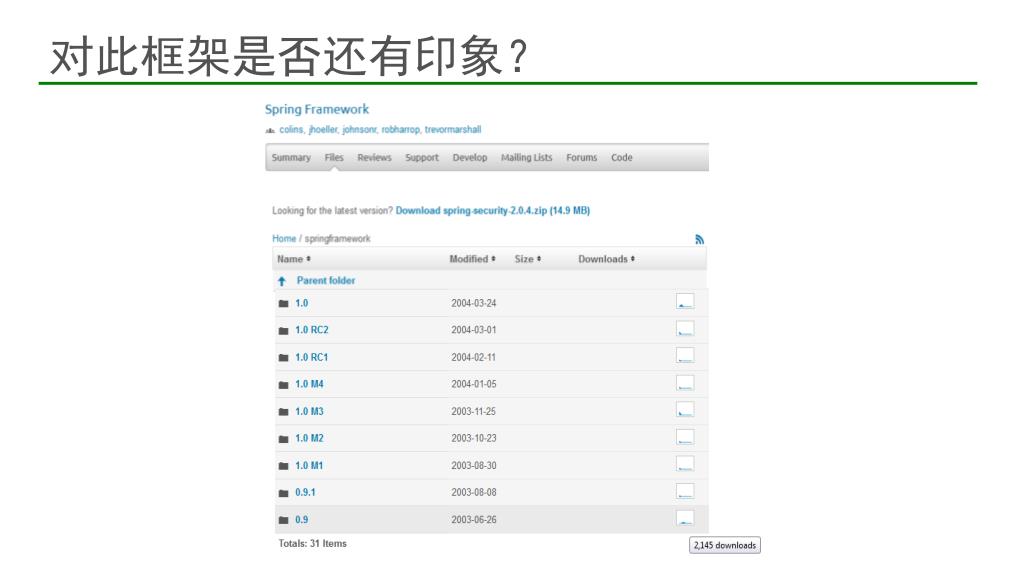Open the robharrop member profile link
1024x576 pixels.
point(400,130)
